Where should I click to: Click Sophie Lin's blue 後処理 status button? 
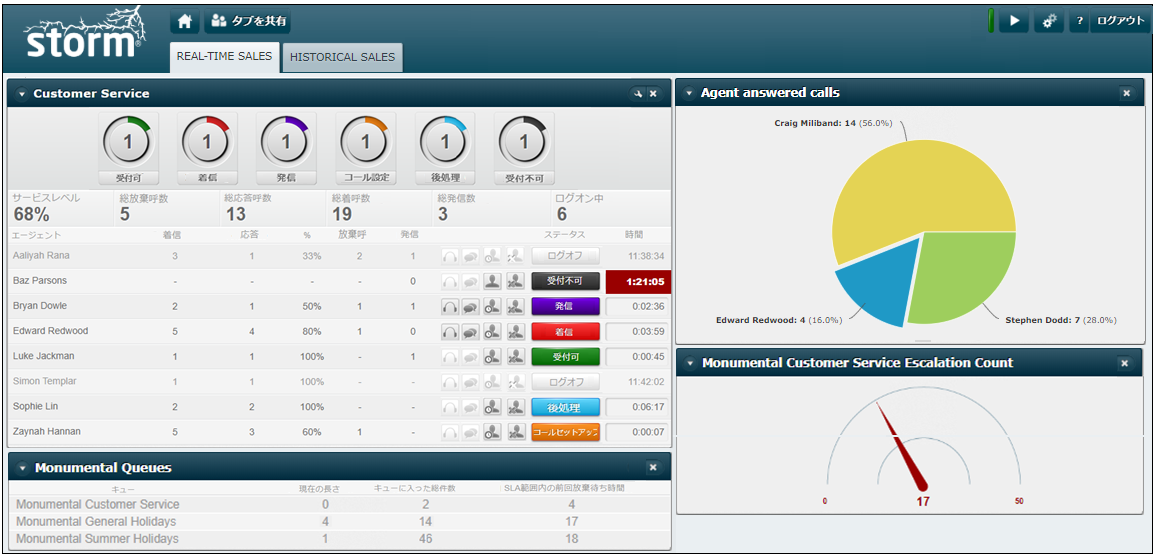tap(565, 407)
